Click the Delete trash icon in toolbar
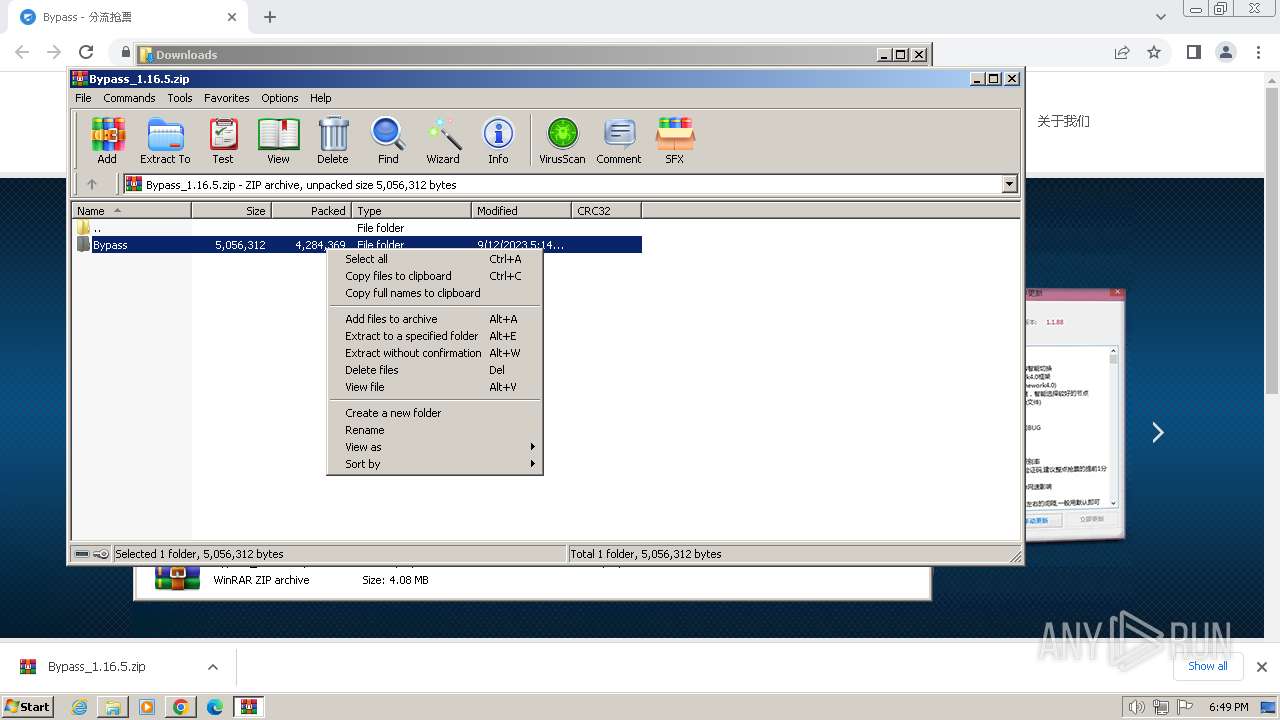Screen dimensions: 1280x720 [333, 140]
